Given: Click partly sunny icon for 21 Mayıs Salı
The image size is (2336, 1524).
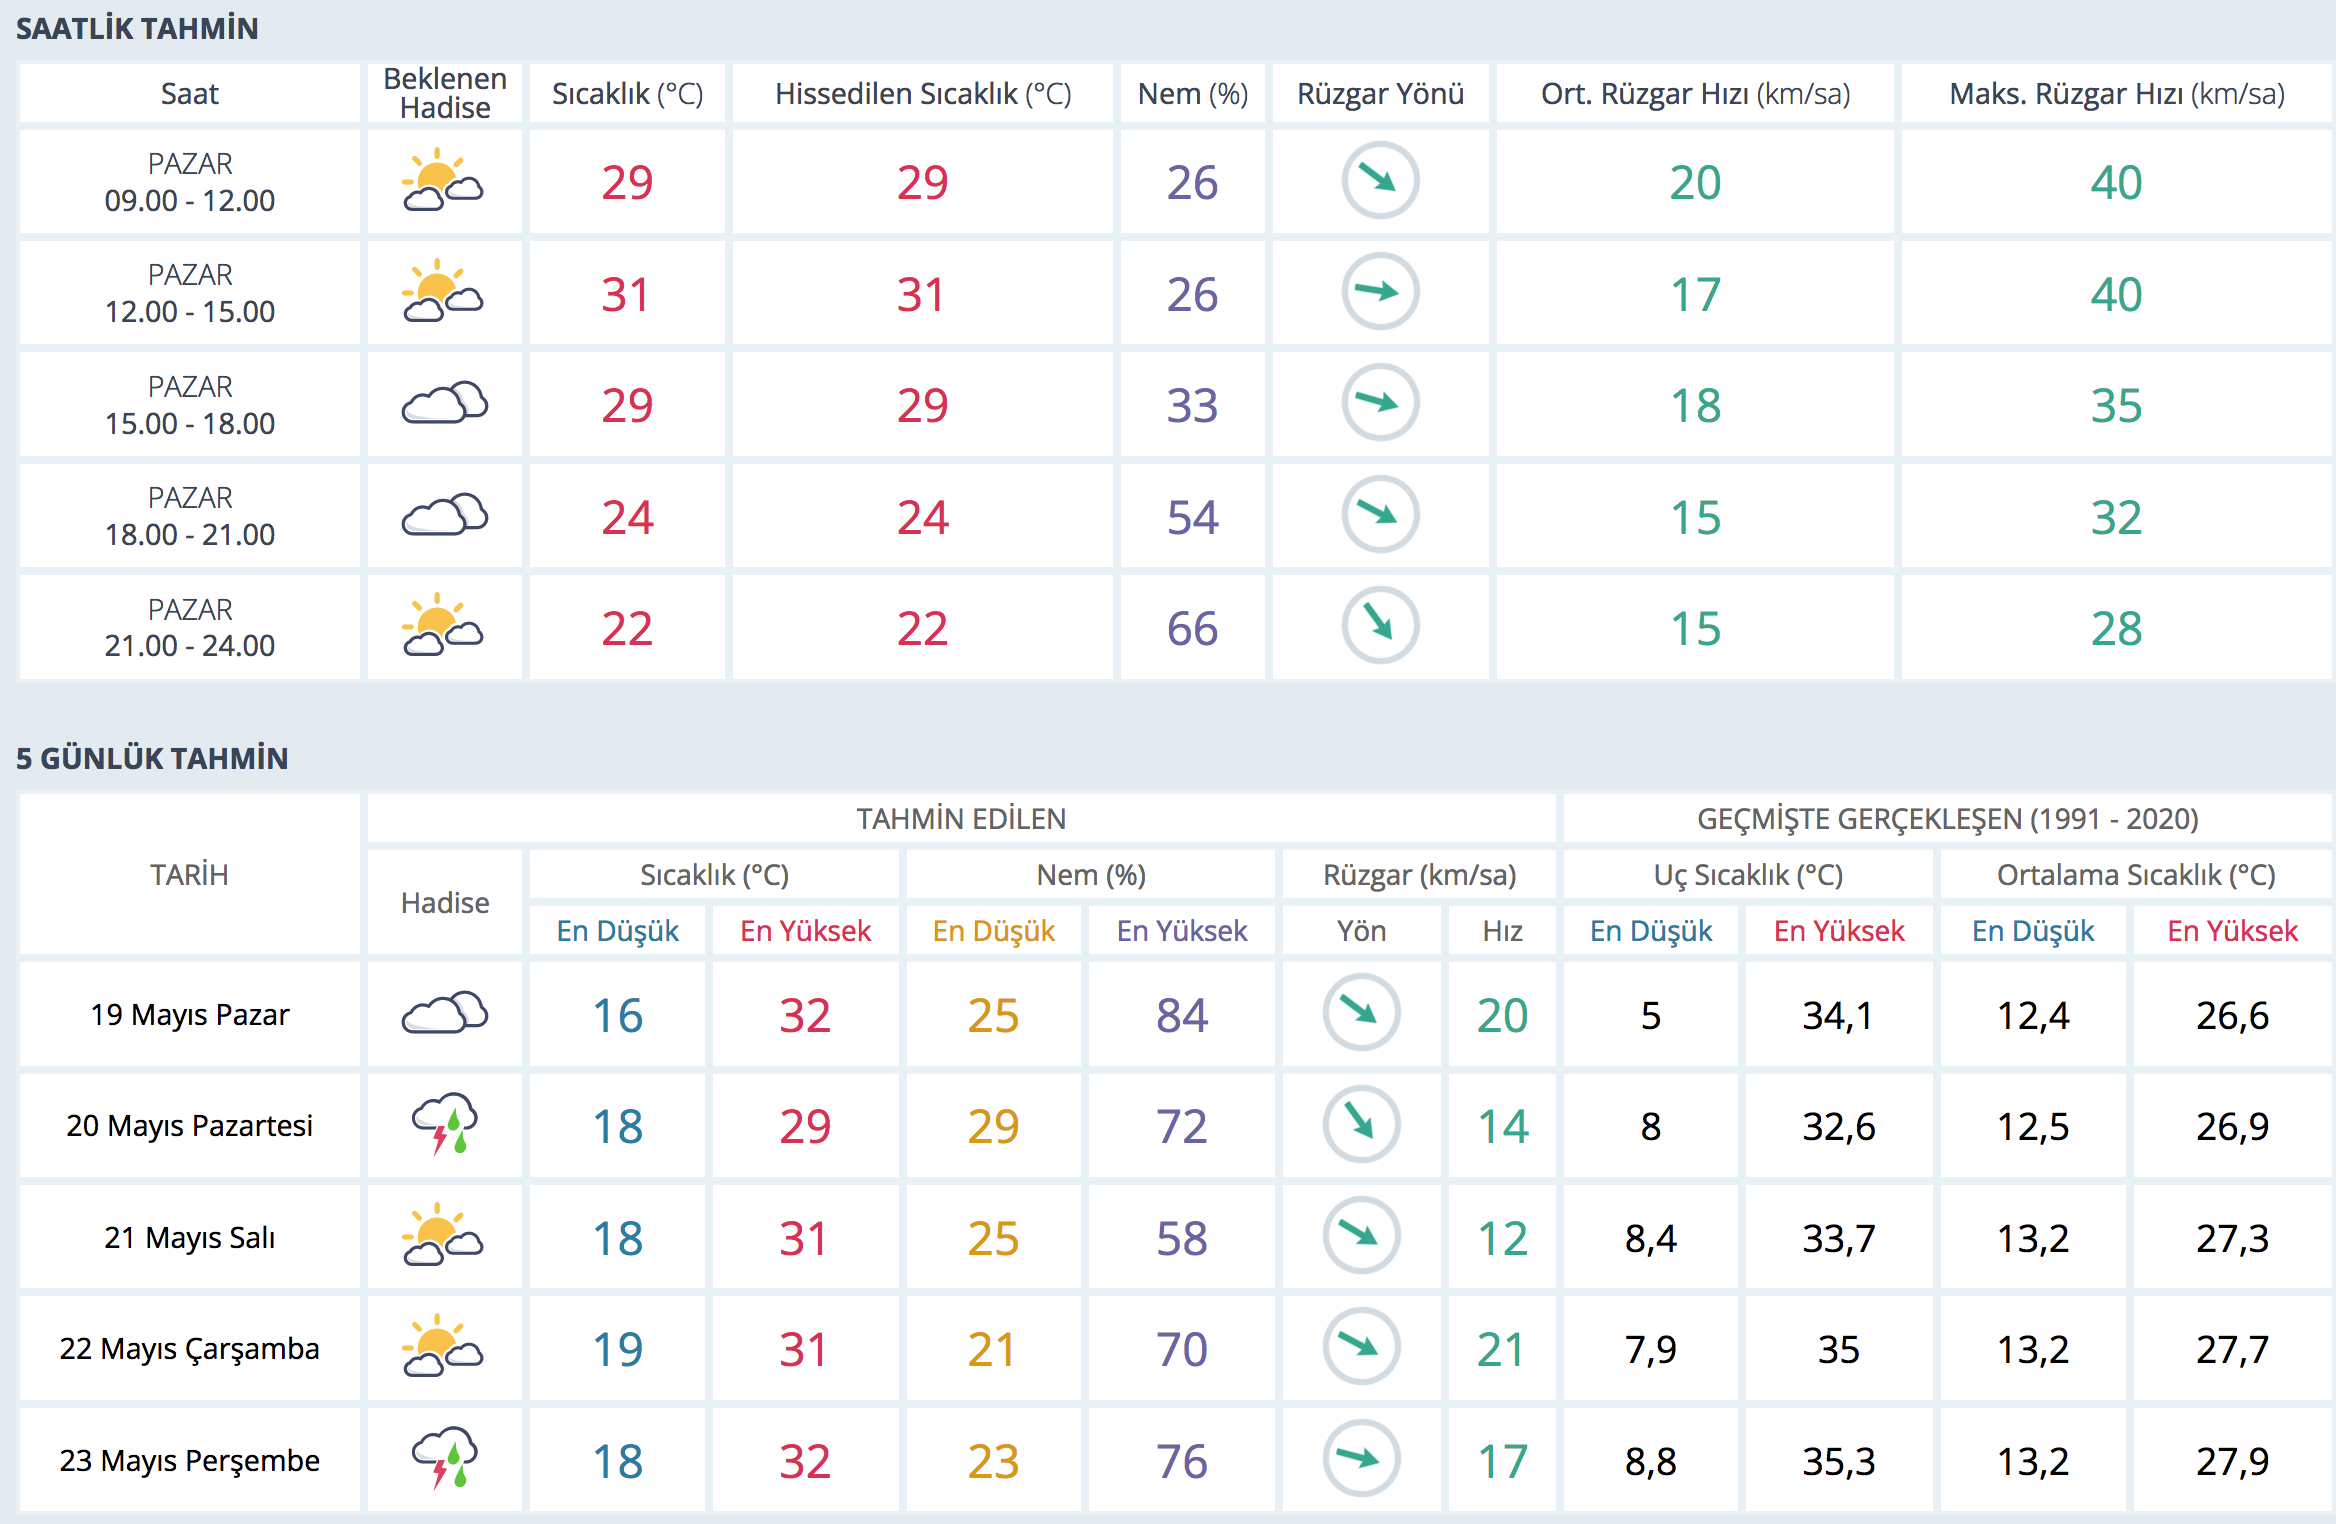Looking at the screenshot, I should (443, 1236).
